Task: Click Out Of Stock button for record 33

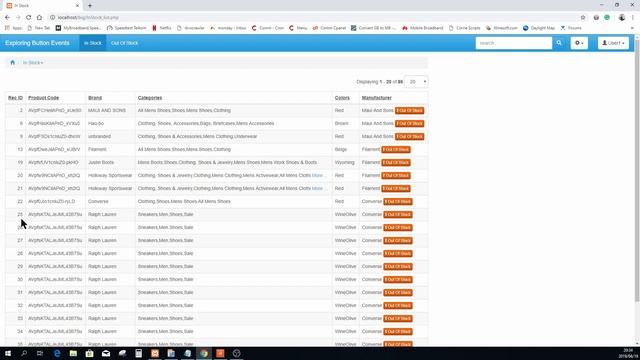Action: pos(398,318)
